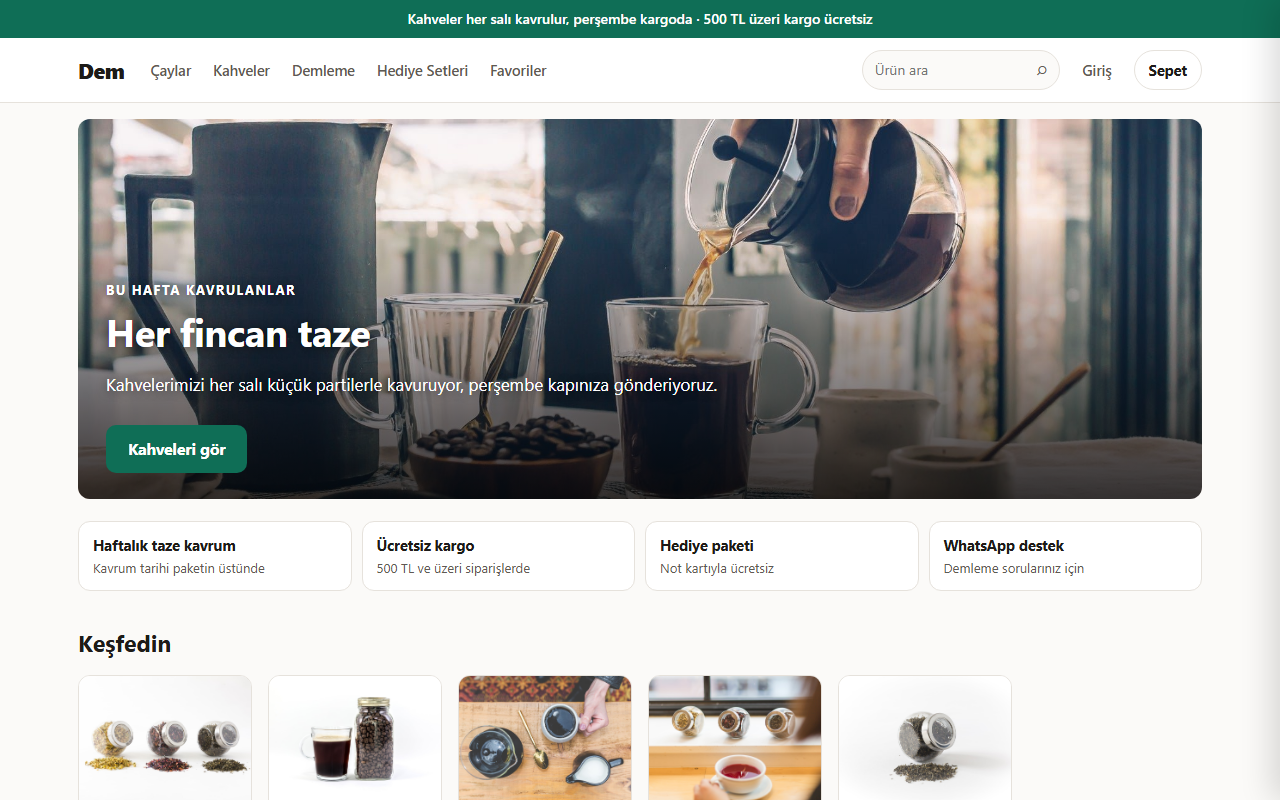
Task: Click the Keşfedin heading
Action: 125,644
